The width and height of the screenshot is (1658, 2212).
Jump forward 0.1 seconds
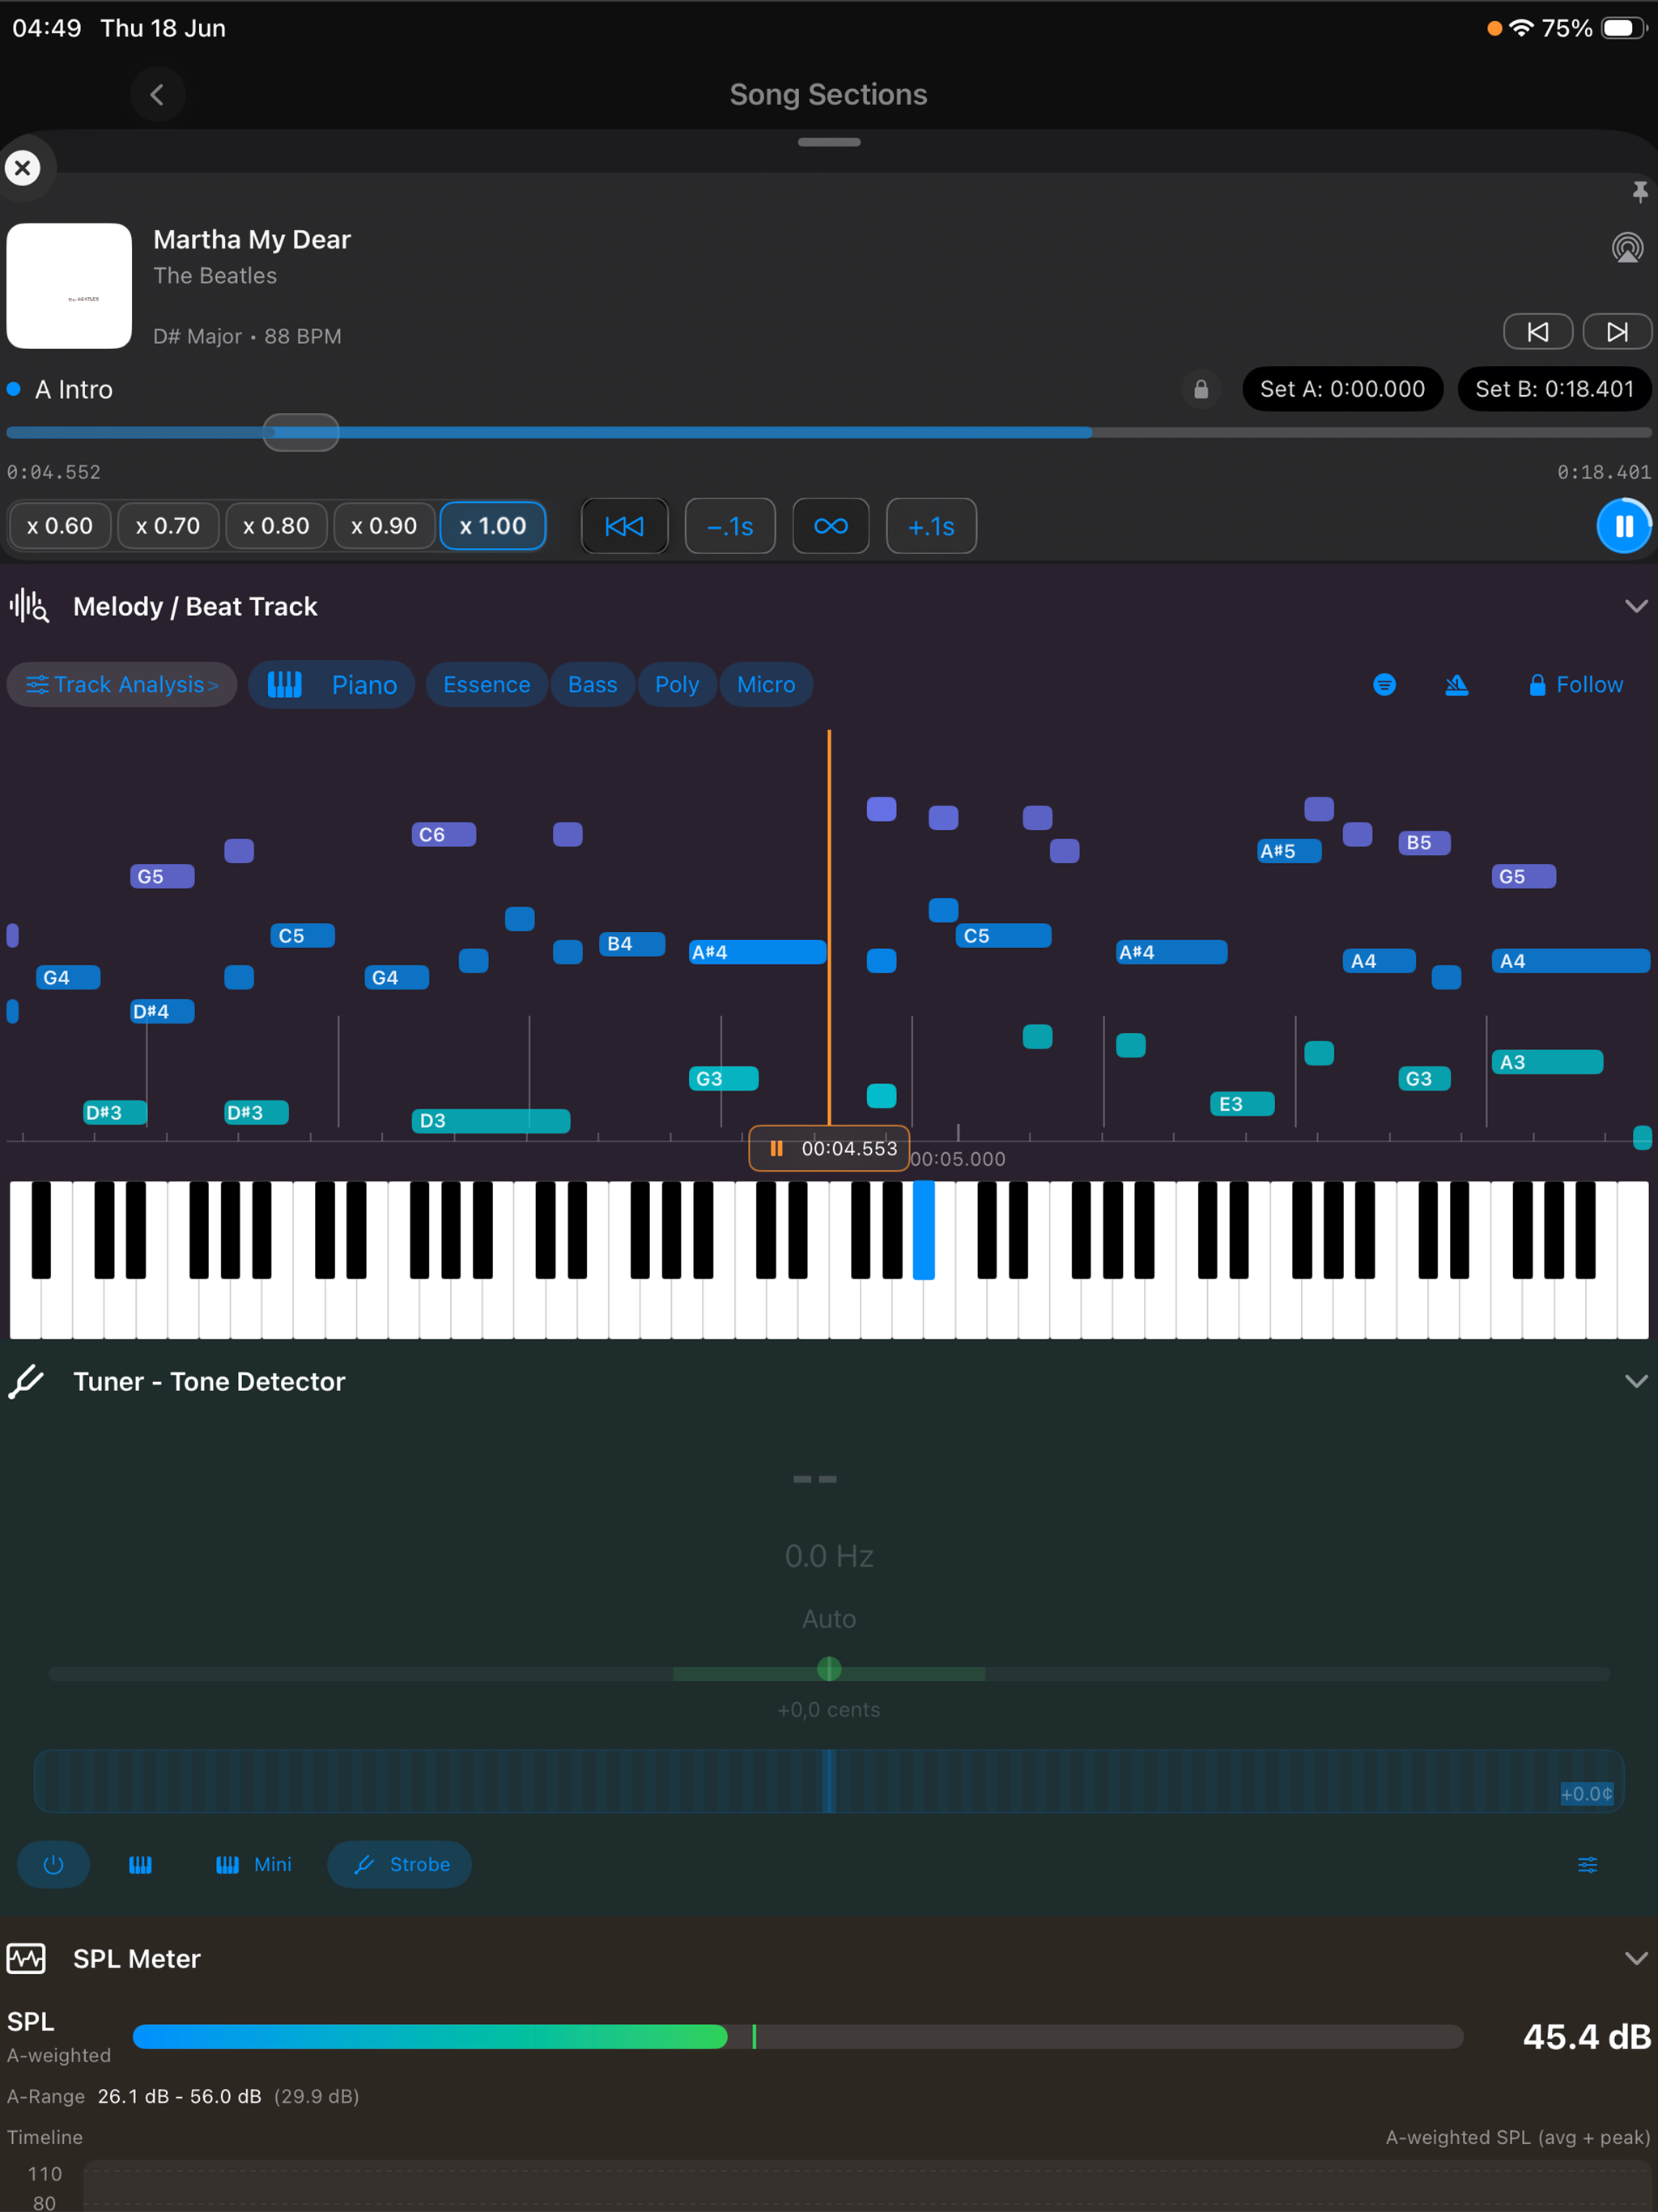pyautogui.click(x=931, y=526)
